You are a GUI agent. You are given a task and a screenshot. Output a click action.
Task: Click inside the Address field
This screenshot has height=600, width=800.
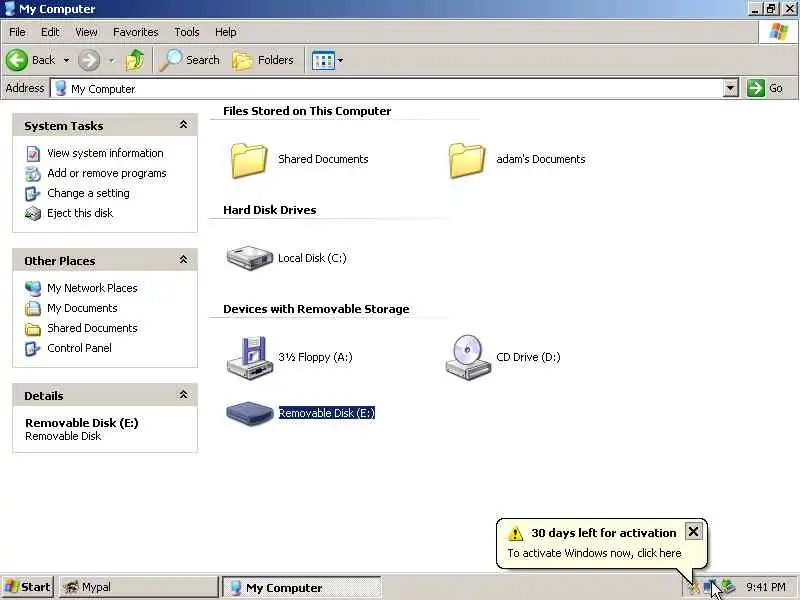[x=388, y=88]
